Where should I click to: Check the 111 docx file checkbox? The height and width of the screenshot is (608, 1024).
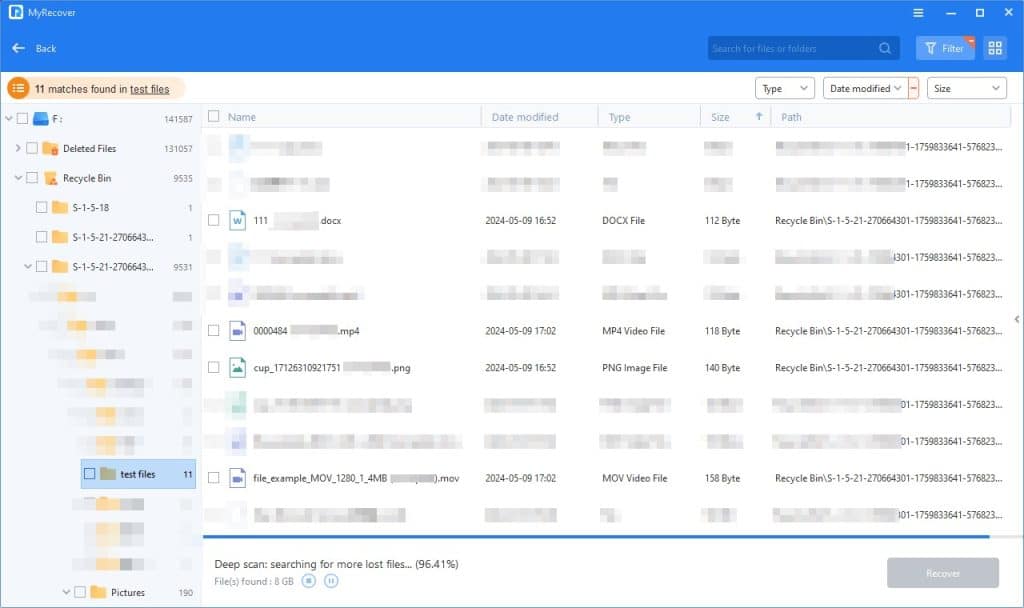pos(214,220)
